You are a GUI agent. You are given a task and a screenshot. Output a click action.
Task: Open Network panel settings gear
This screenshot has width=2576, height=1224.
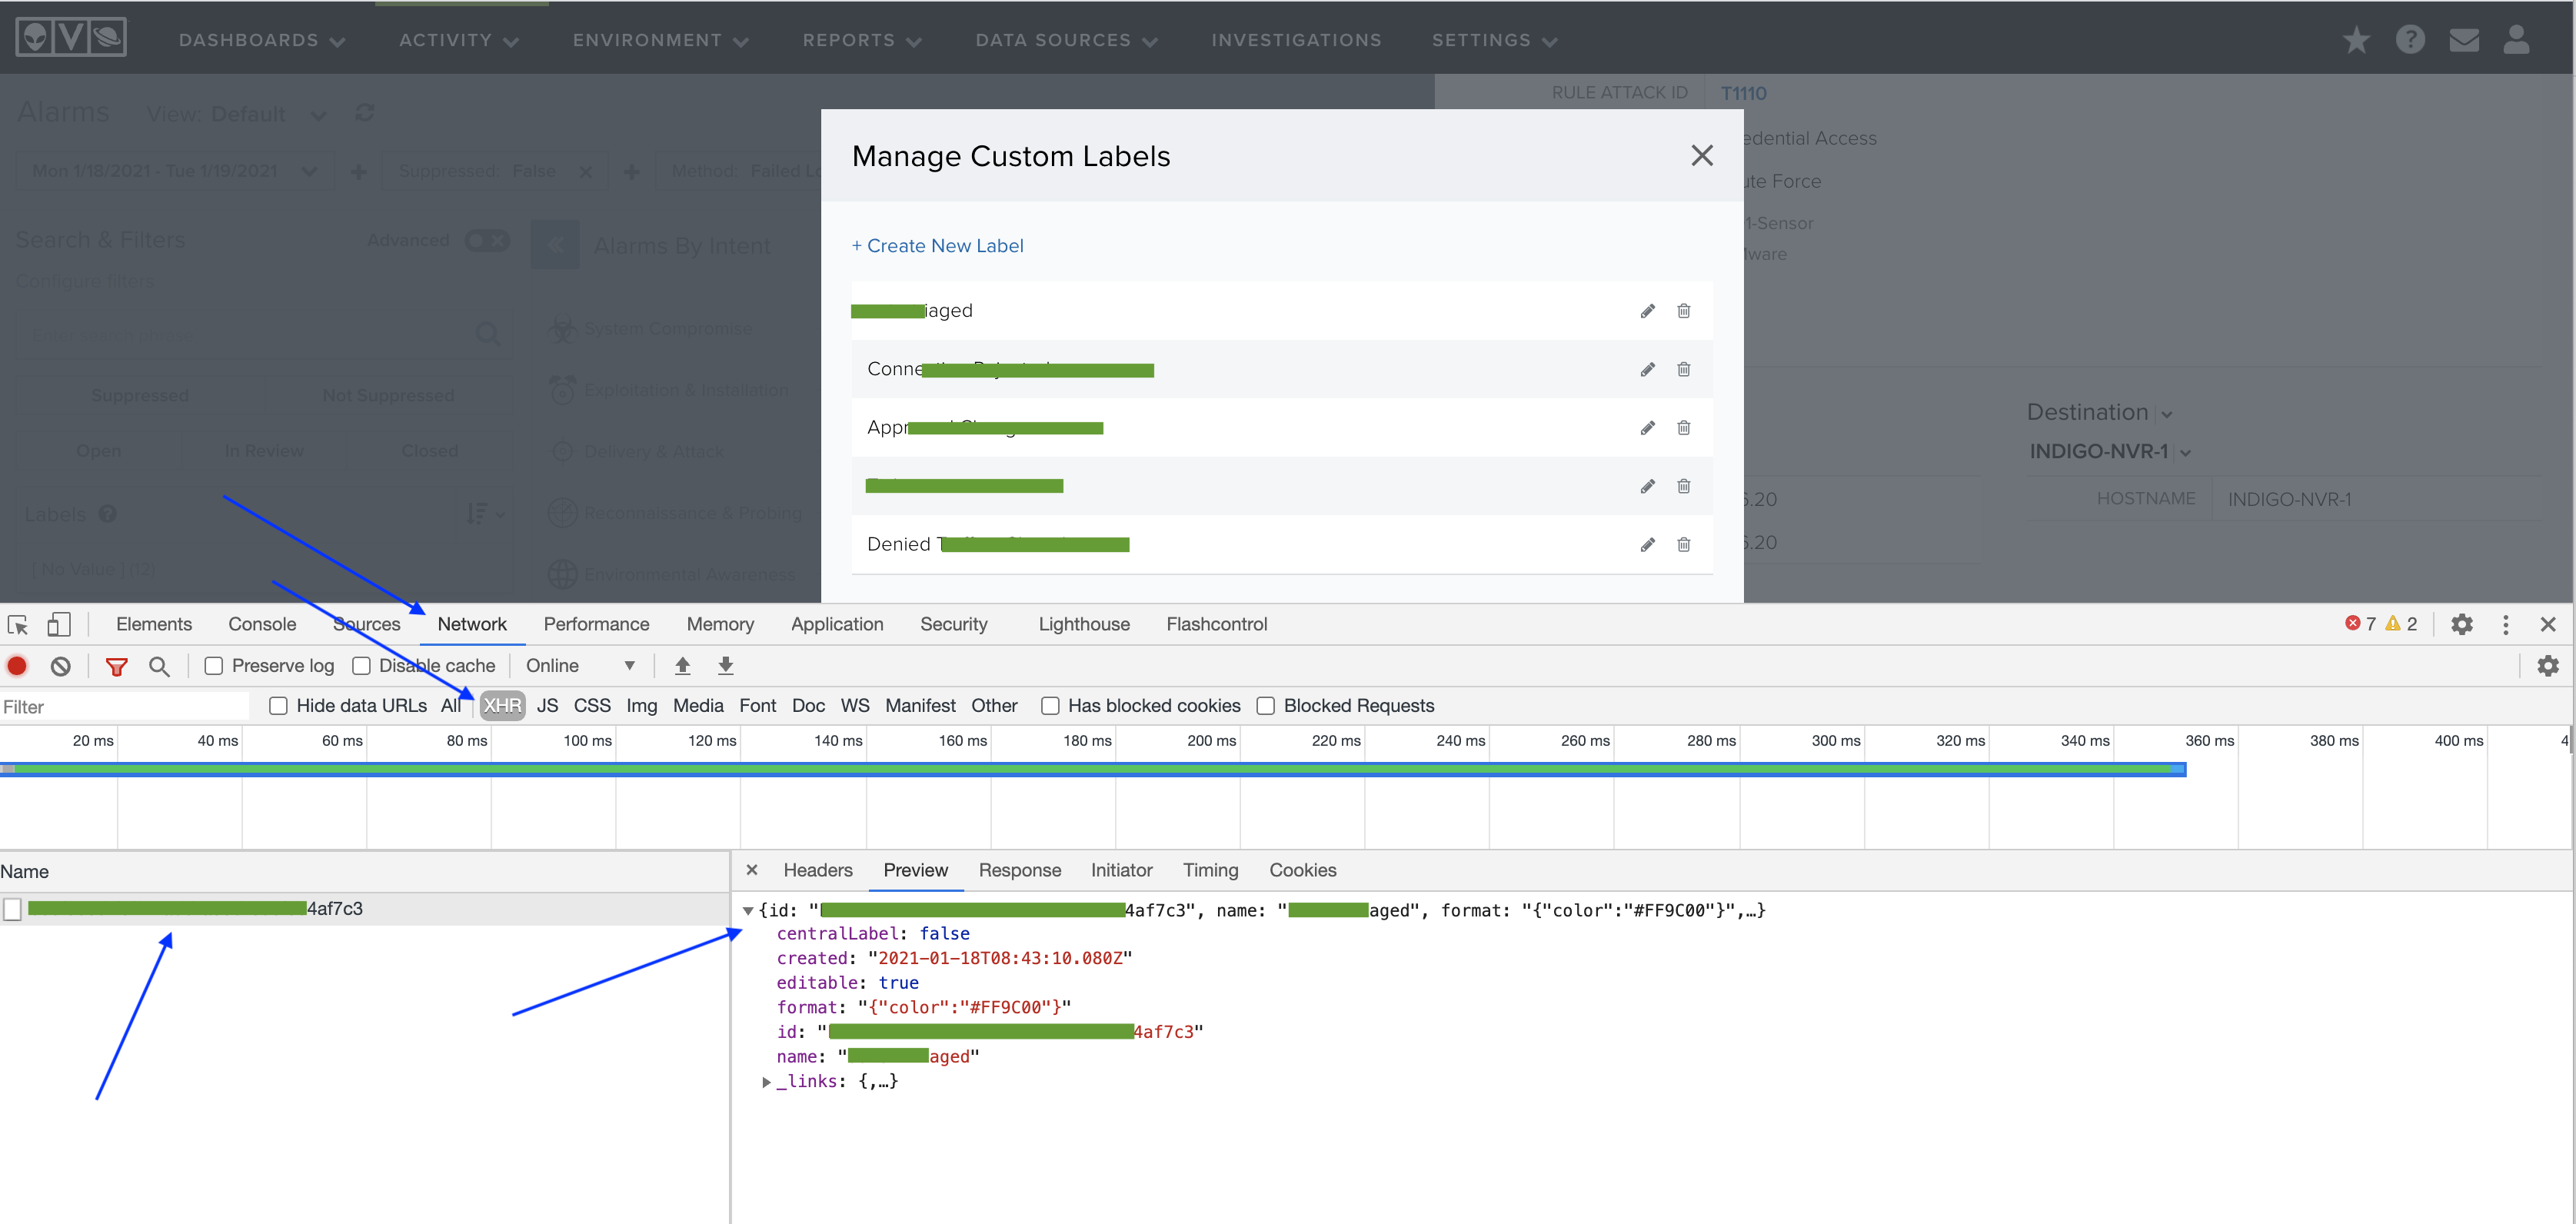pyautogui.click(x=2547, y=666)
